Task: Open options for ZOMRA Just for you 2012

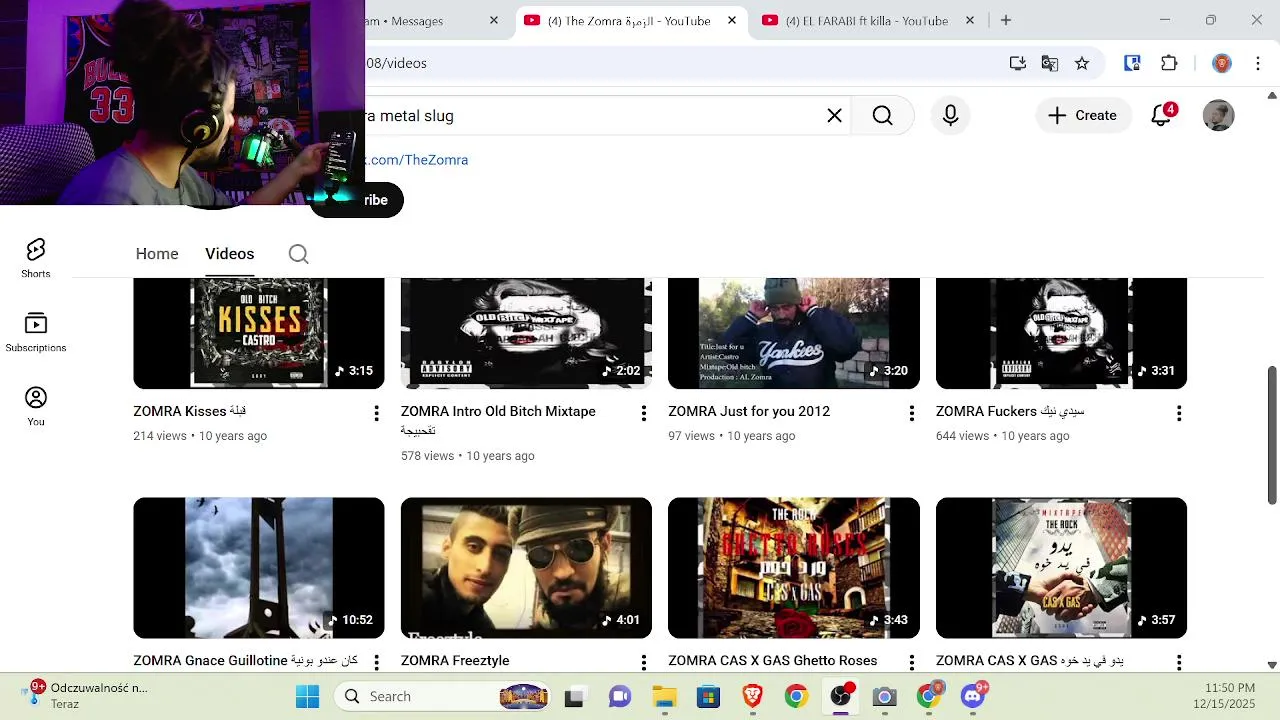Action: 911,413
